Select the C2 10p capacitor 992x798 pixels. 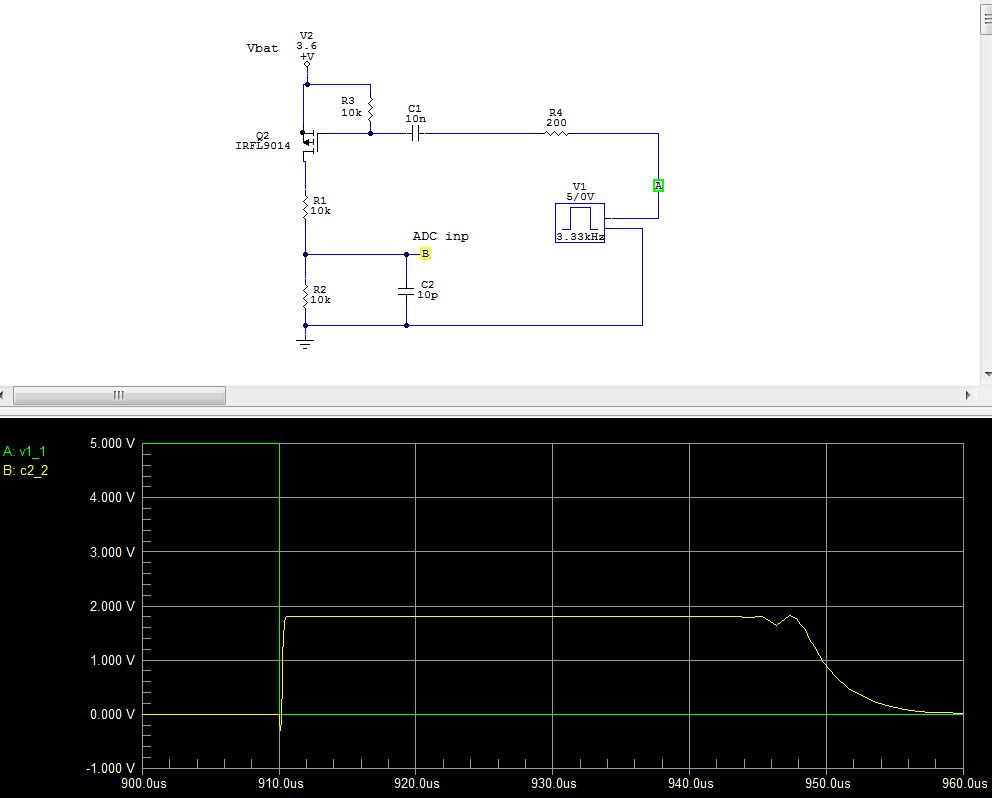pyautogui.click(x=406, y=290)
